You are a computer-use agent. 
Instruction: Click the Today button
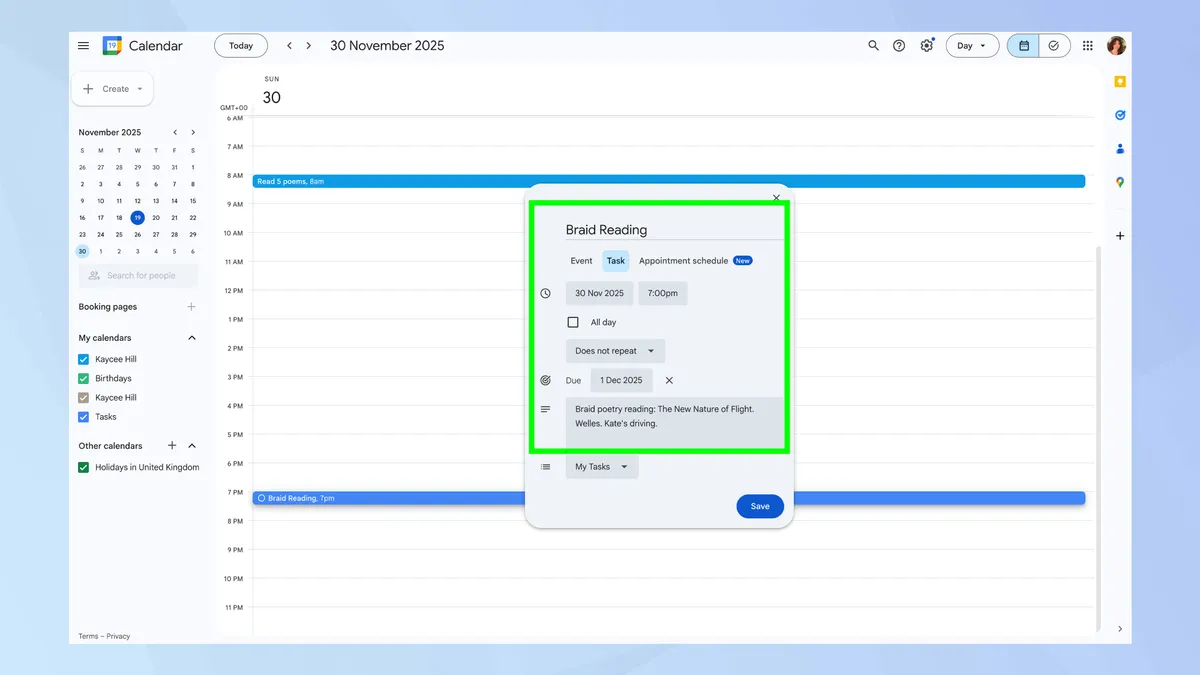[240, 45]
